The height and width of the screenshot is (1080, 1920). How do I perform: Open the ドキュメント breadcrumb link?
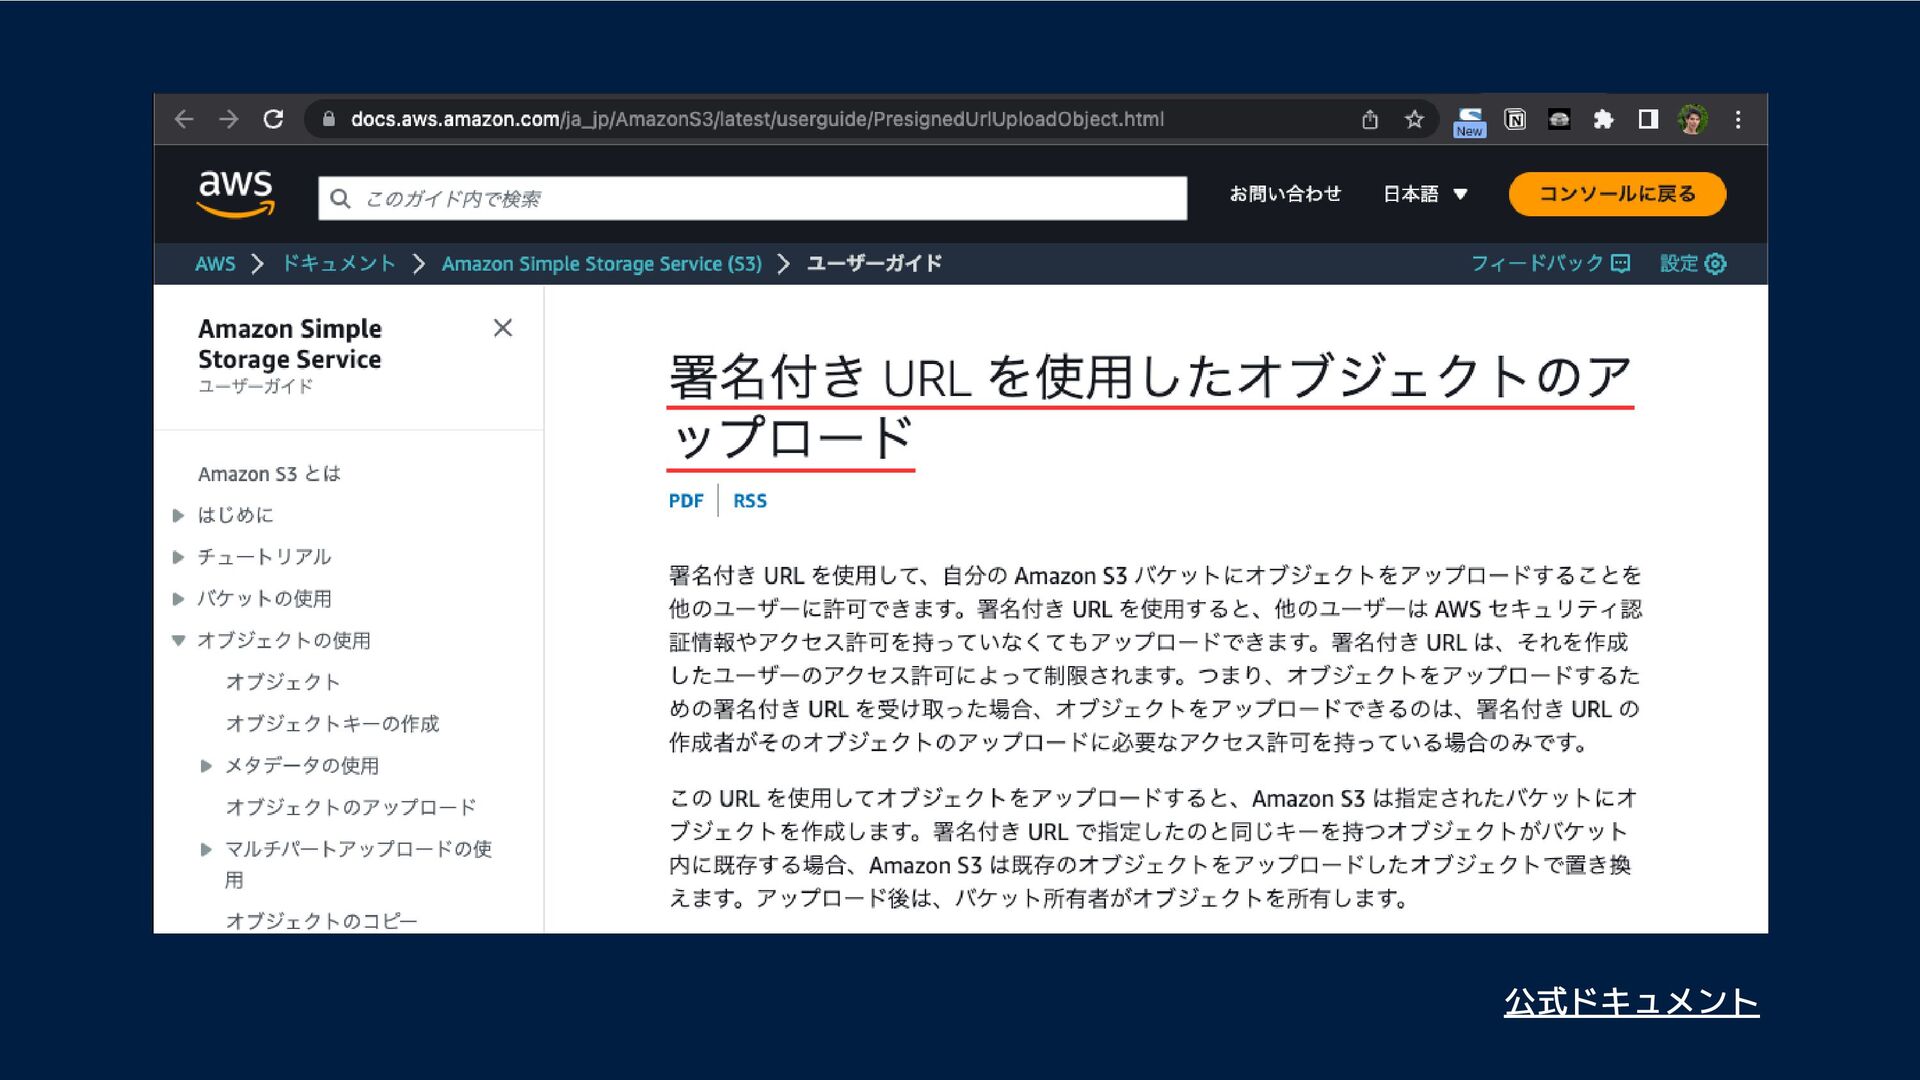coord(339,263)
